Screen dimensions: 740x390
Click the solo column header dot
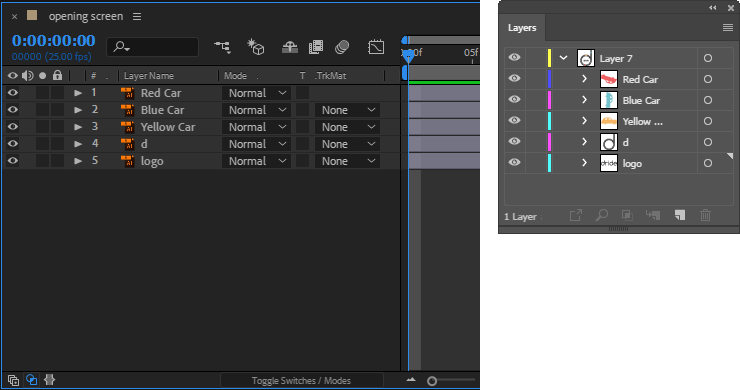[x=42, y=76]
